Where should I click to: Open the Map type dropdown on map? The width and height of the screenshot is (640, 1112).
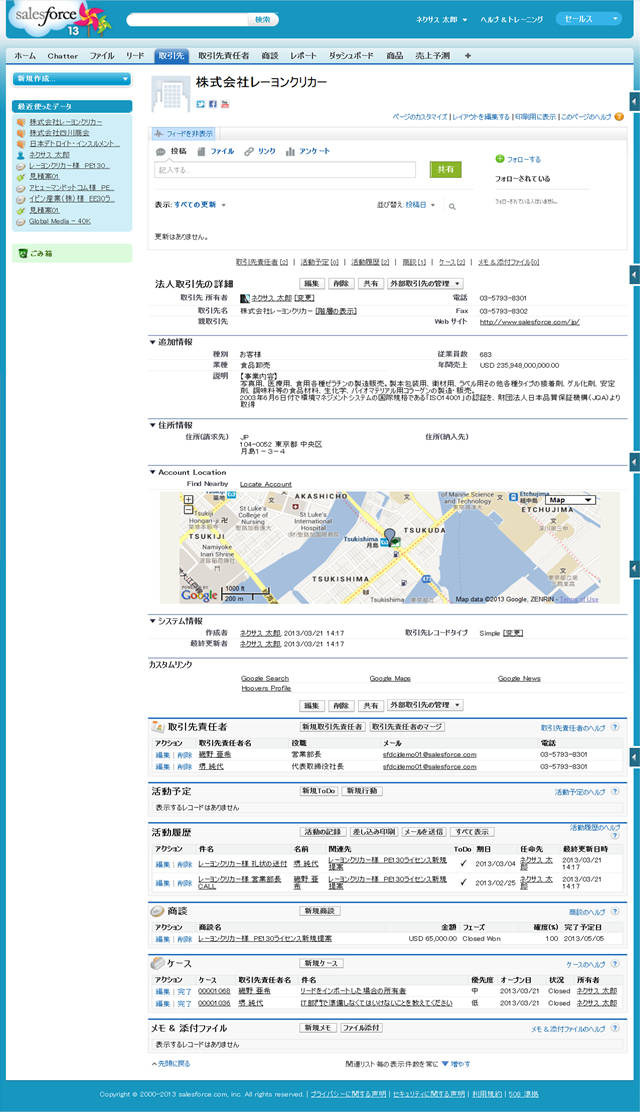(570, 500)
